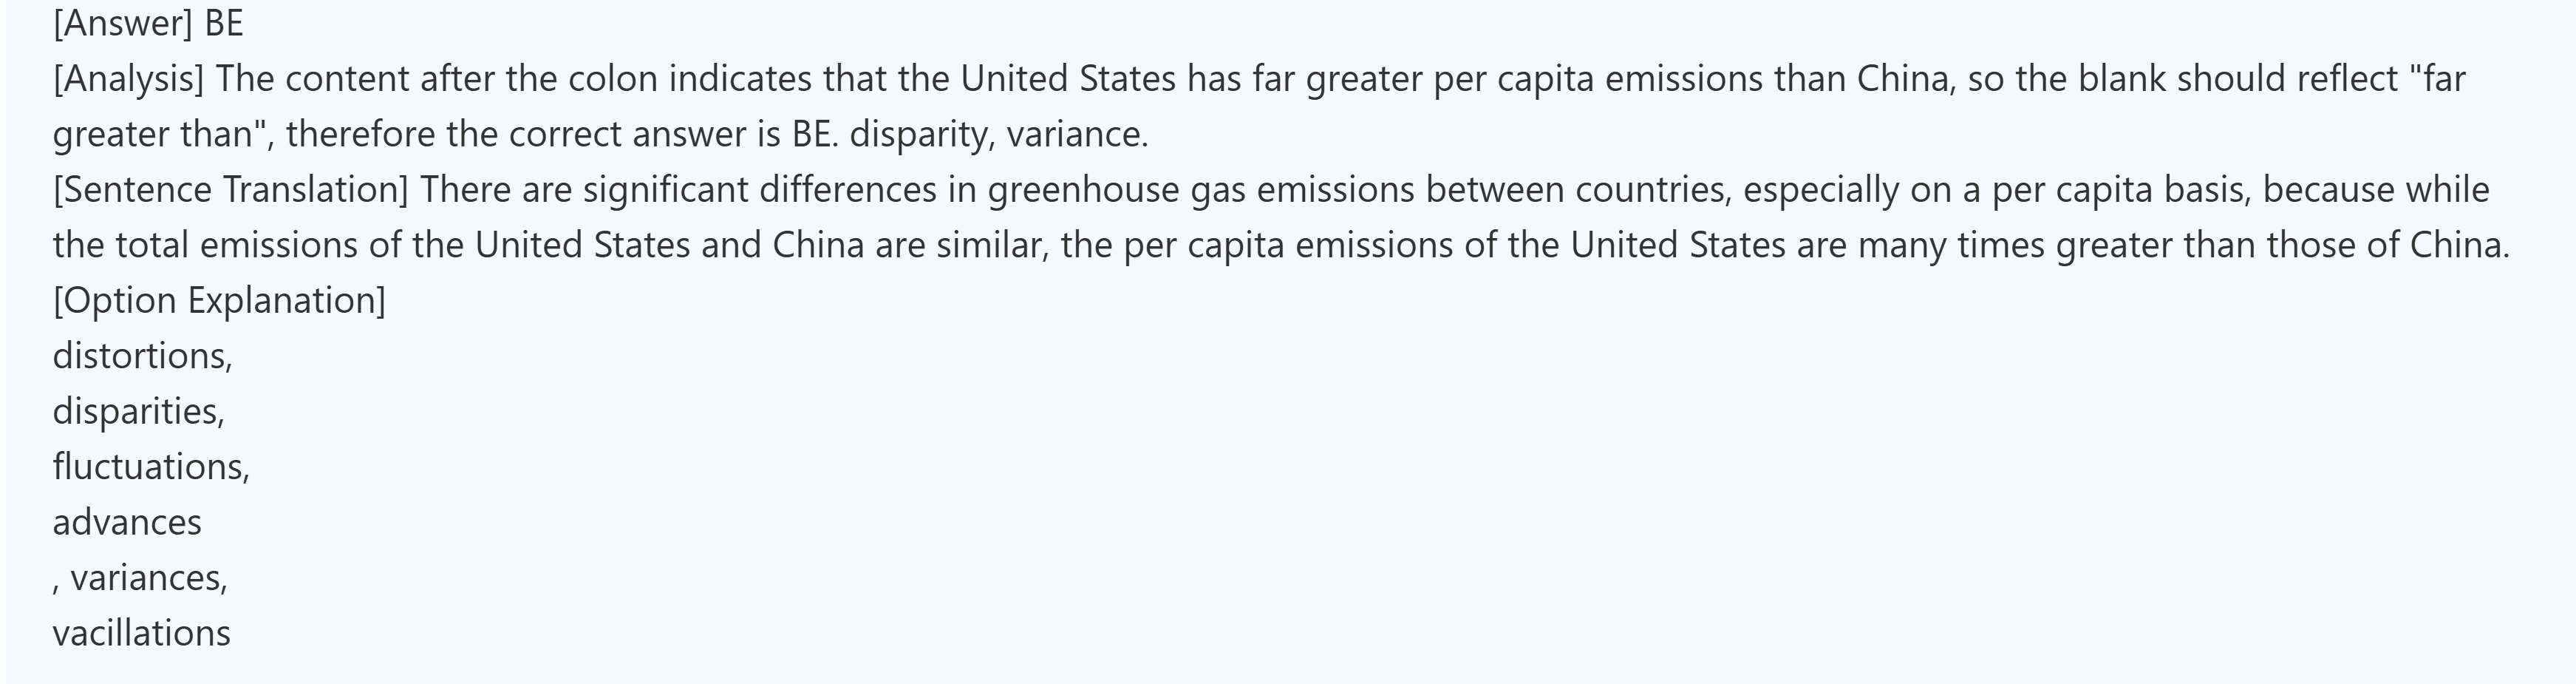Click the "[Analysis]" heading label
The image size is (2576, 684).
128,79
